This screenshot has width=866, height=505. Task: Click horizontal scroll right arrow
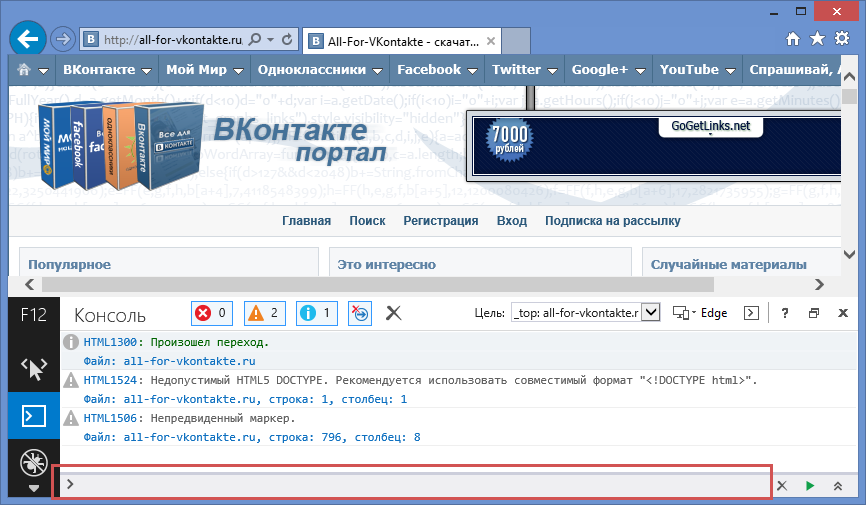point(820,285)
